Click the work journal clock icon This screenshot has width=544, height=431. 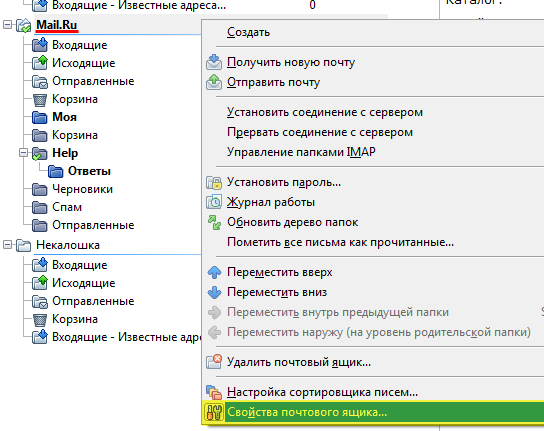(x=214, y=202)
